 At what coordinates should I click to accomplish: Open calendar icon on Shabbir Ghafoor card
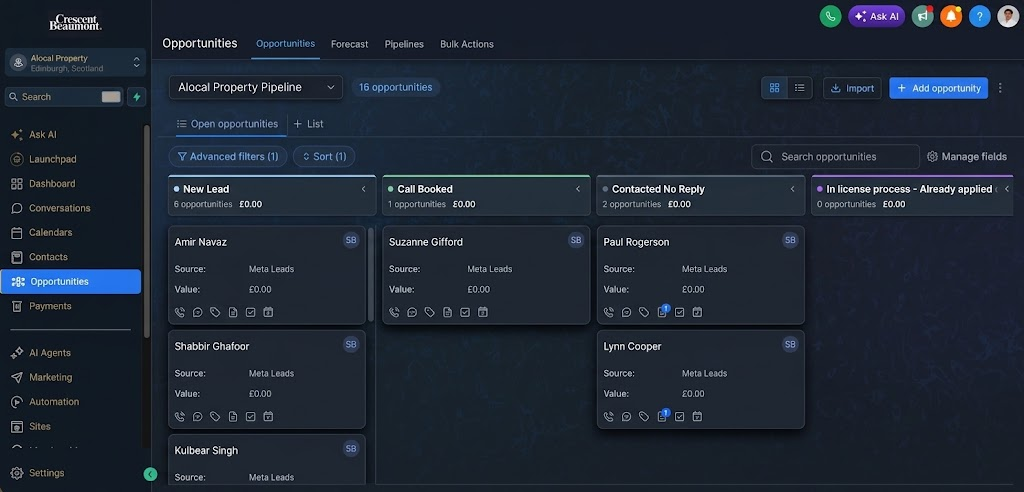click(x=268, y=416)
